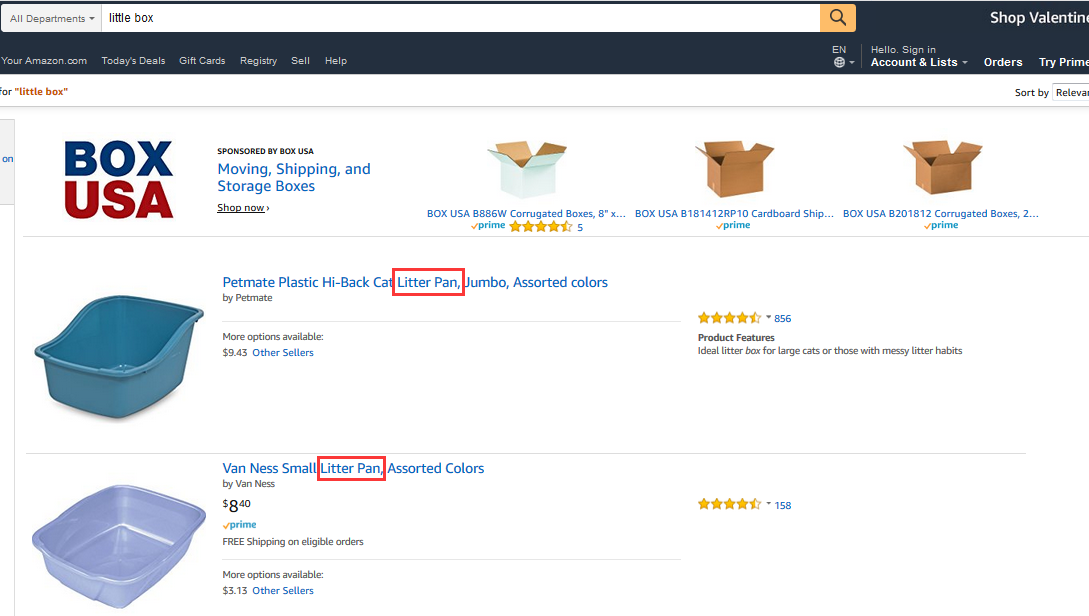Click the orange search magnifier button

point(837,18)
